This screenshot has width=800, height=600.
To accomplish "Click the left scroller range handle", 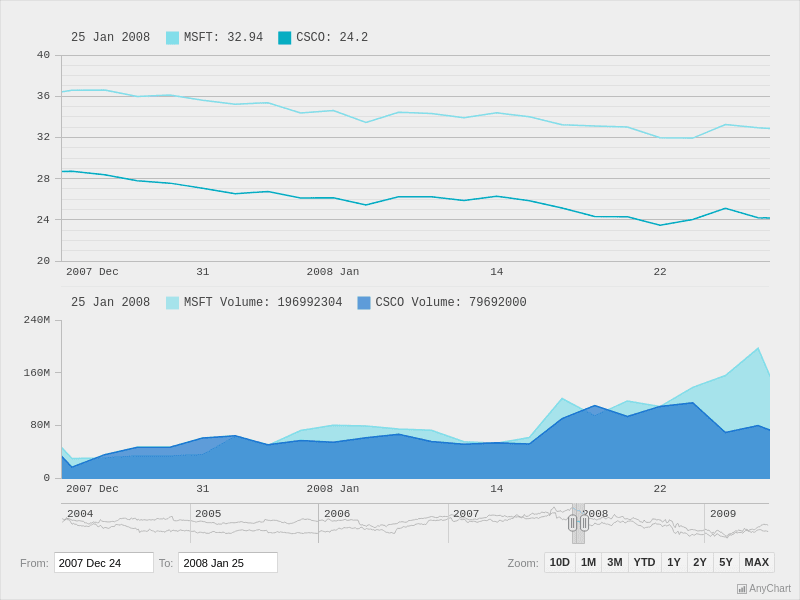I will coord(572,523).
